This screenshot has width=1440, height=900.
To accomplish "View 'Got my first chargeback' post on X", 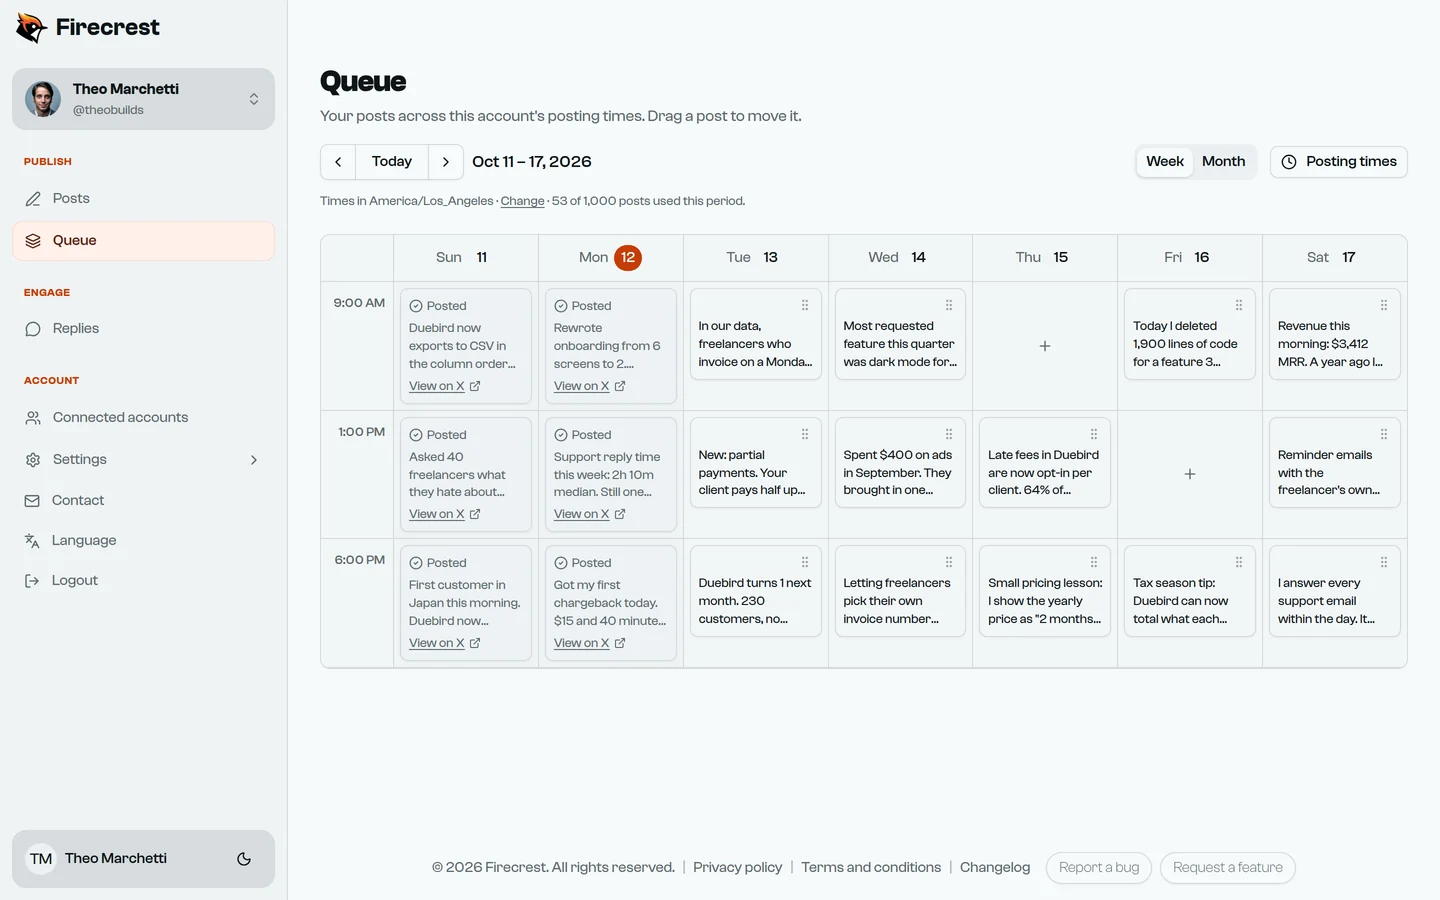I will (x=590, y=643).
